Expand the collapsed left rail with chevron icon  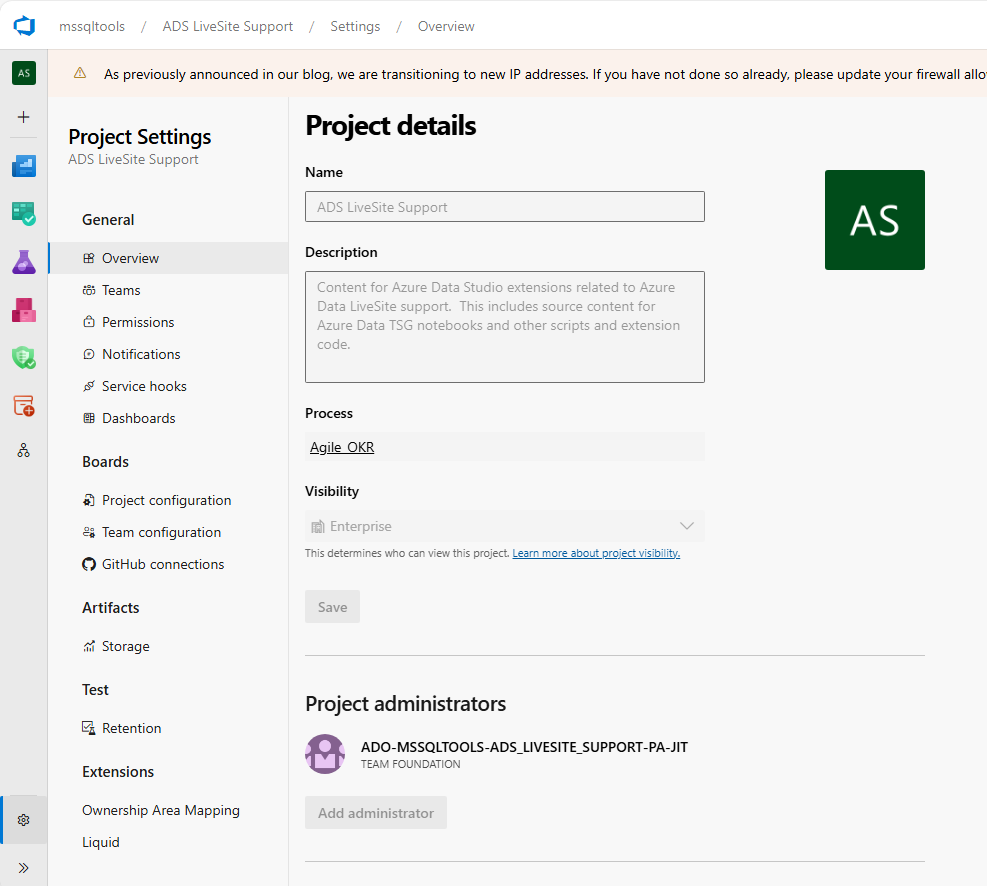coord(23,867)
